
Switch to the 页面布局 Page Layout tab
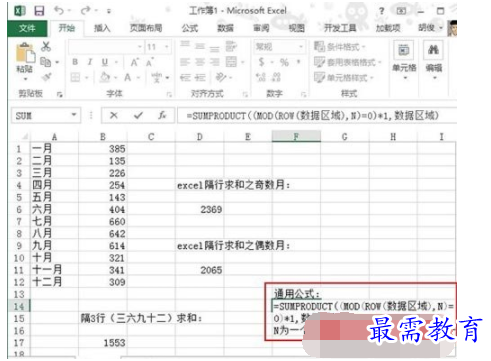(x=146, y=28)
